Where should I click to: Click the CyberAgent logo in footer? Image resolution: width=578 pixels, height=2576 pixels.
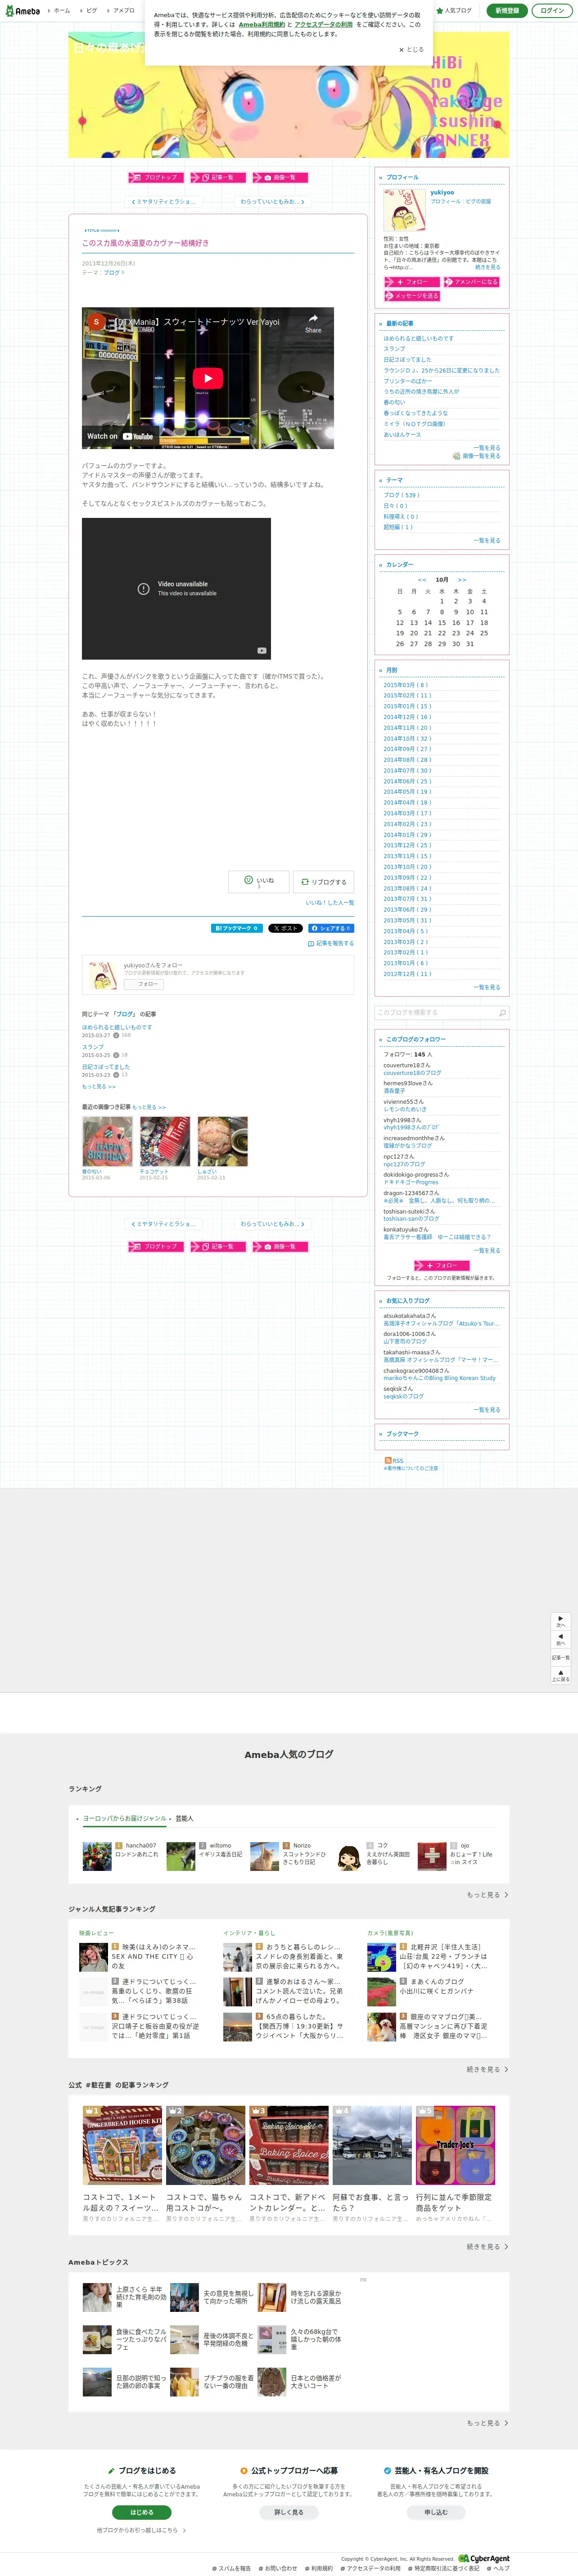coord(484,2558)
